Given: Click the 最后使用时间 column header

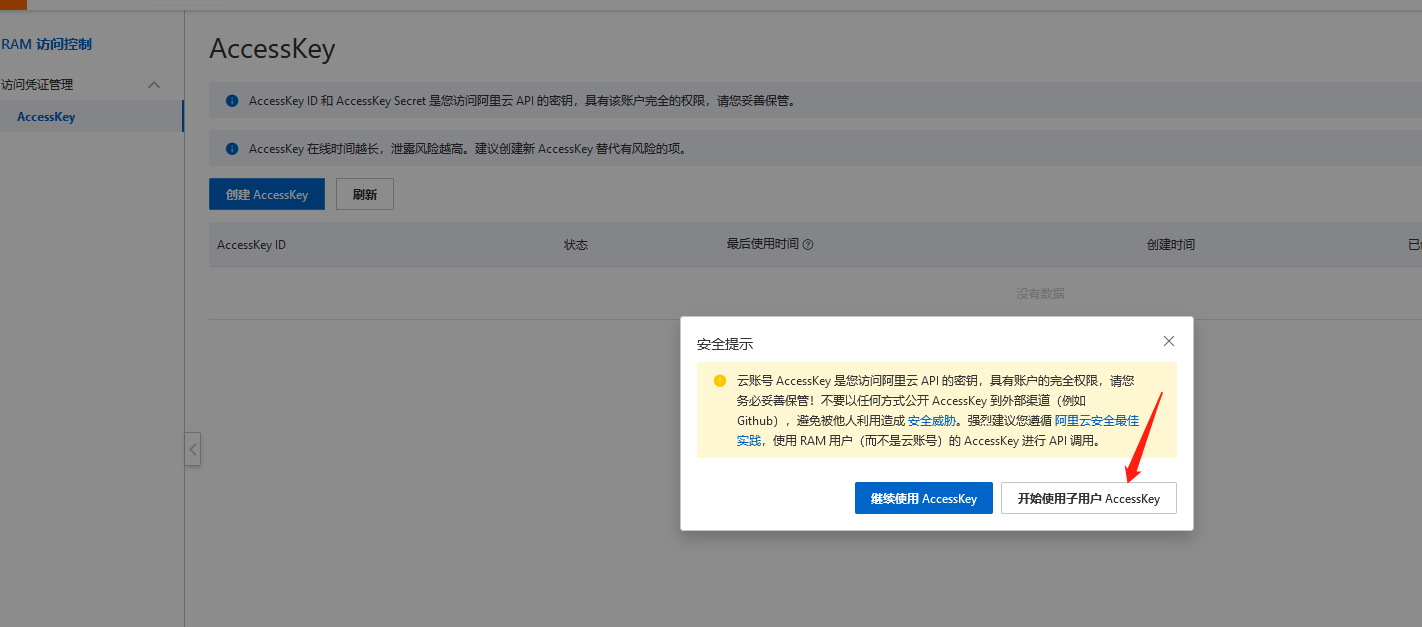Looking at the screenshot, I should pyautogui.click(x=762, y=245).
